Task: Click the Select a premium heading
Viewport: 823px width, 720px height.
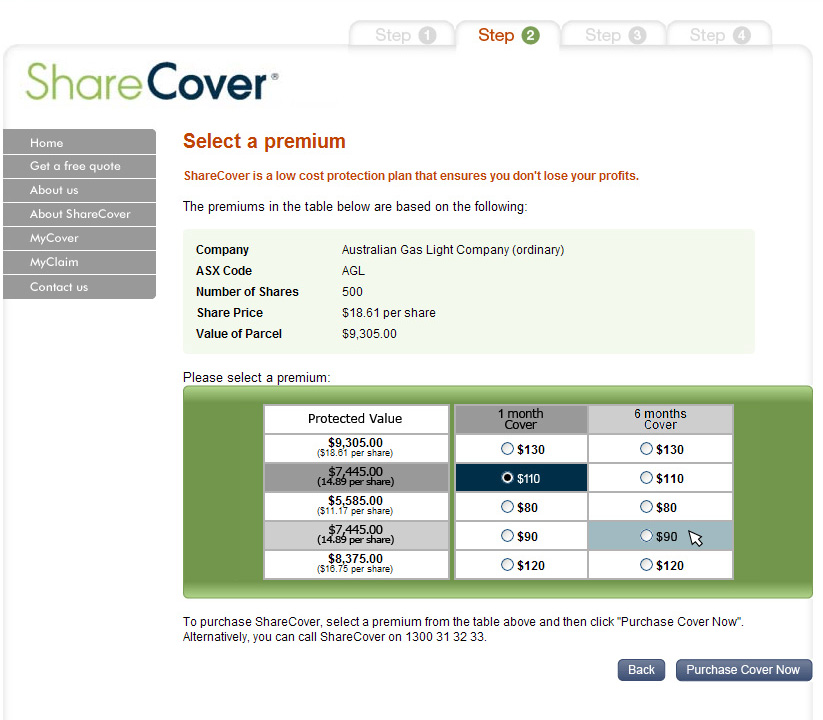Action: click(264, 141)
